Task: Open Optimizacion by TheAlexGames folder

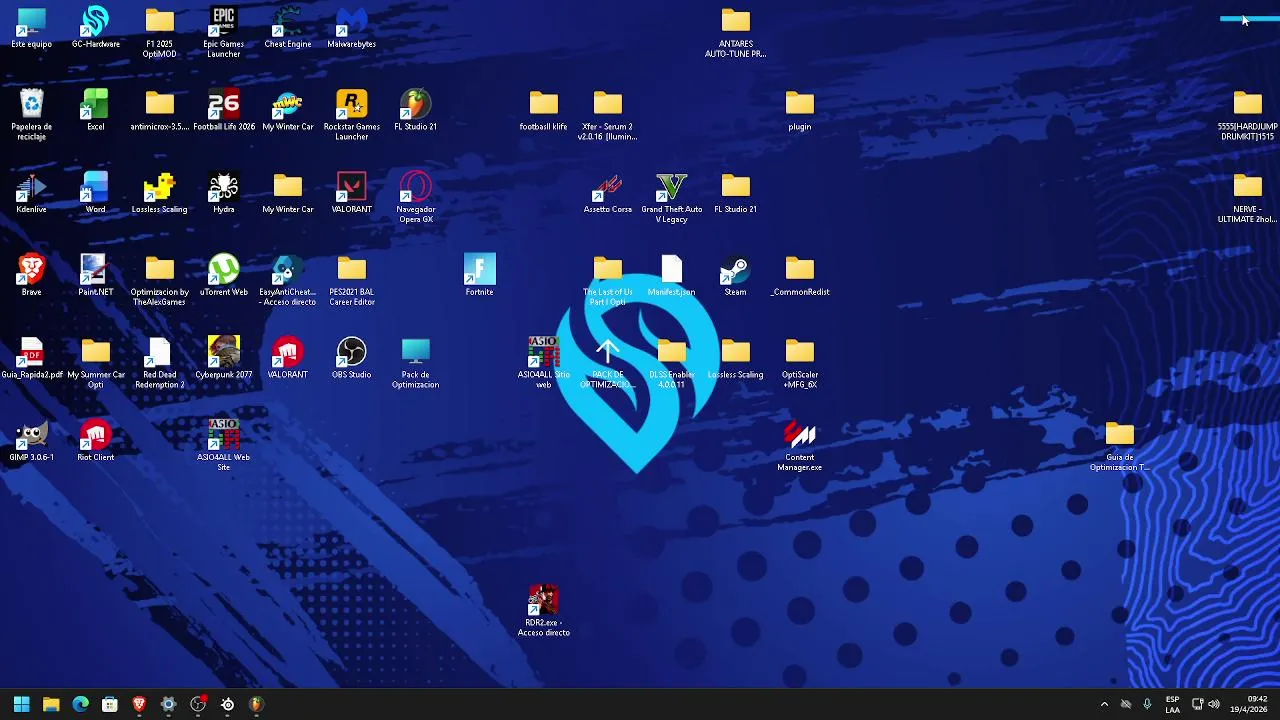Action: (x=159, y=280)
